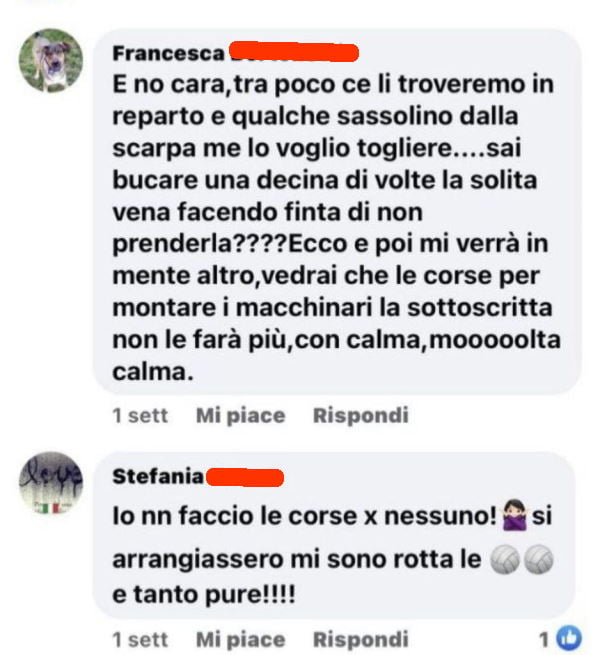Click the second volleyball emoji

[x=539, y=560]
